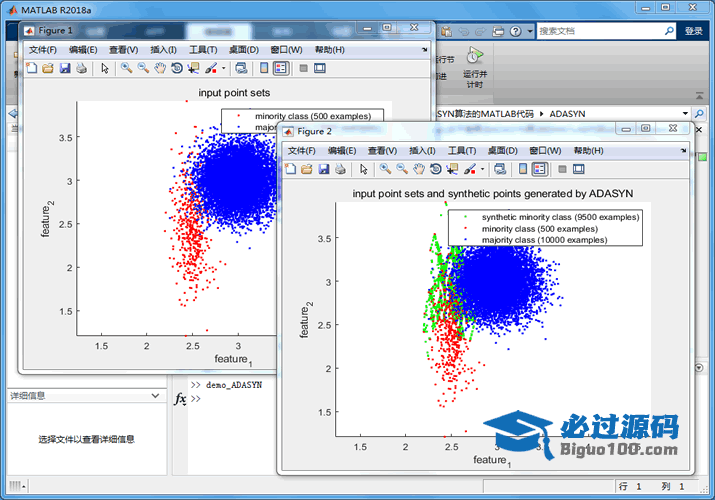The image size is (715, 500).
Task: Open brush color dropdown arrow in Figure 2
Action: point(482,169)
